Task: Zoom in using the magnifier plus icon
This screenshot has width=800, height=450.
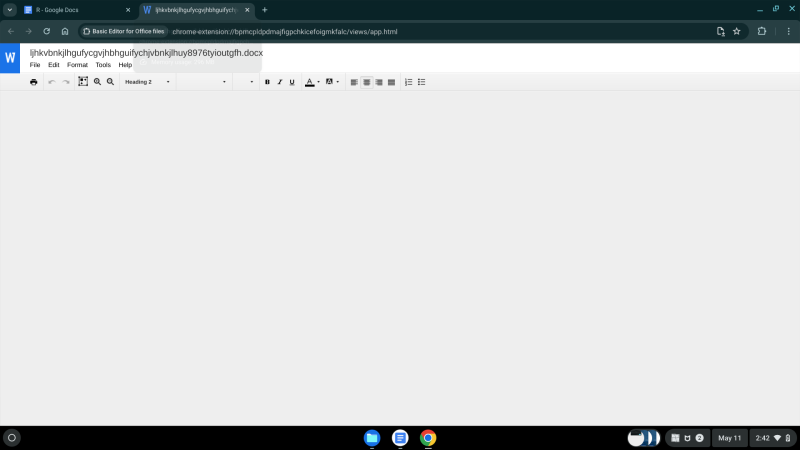Action: click(97, 82)
